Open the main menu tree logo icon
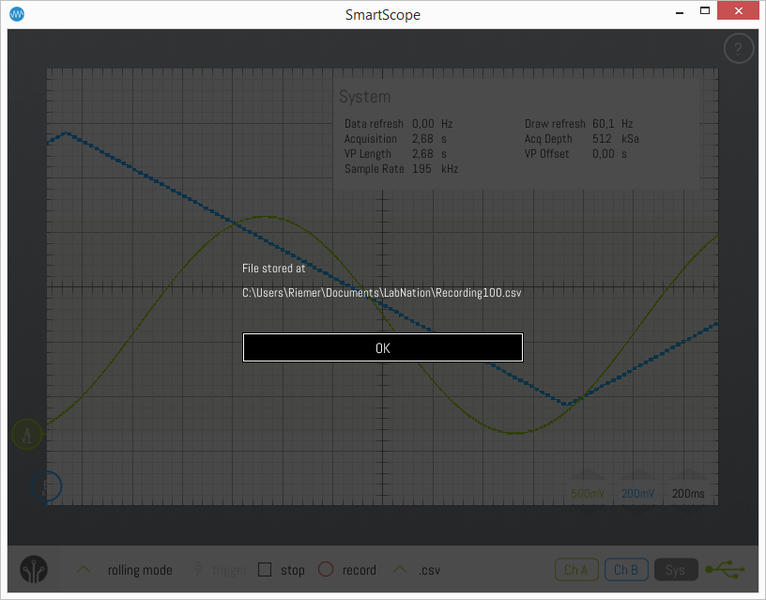 click(35, 570)
